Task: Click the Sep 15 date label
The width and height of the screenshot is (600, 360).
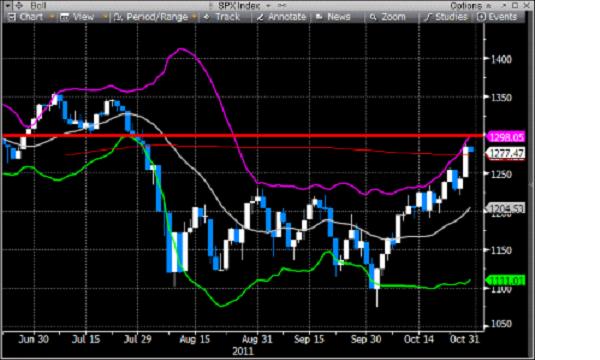Action: [309, 339]
